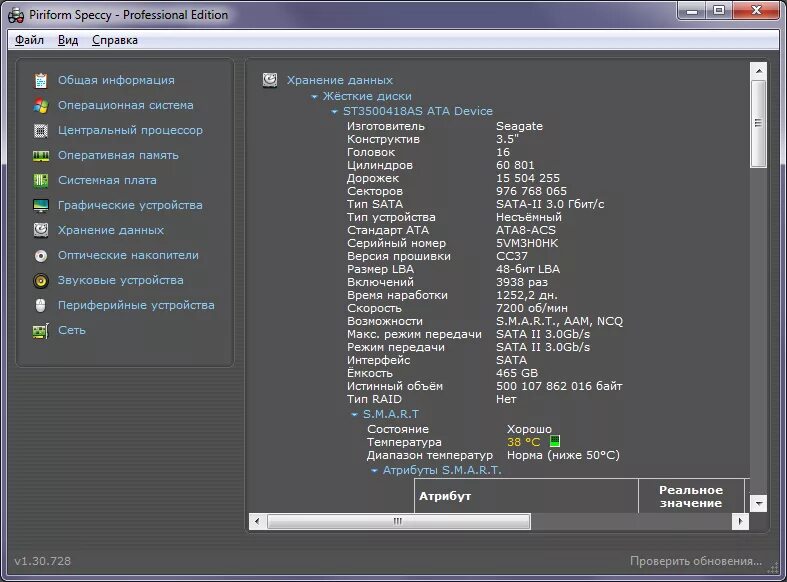
Task: Click the Норма (ниже 50°C) value
Action: [x=563, y=455]
